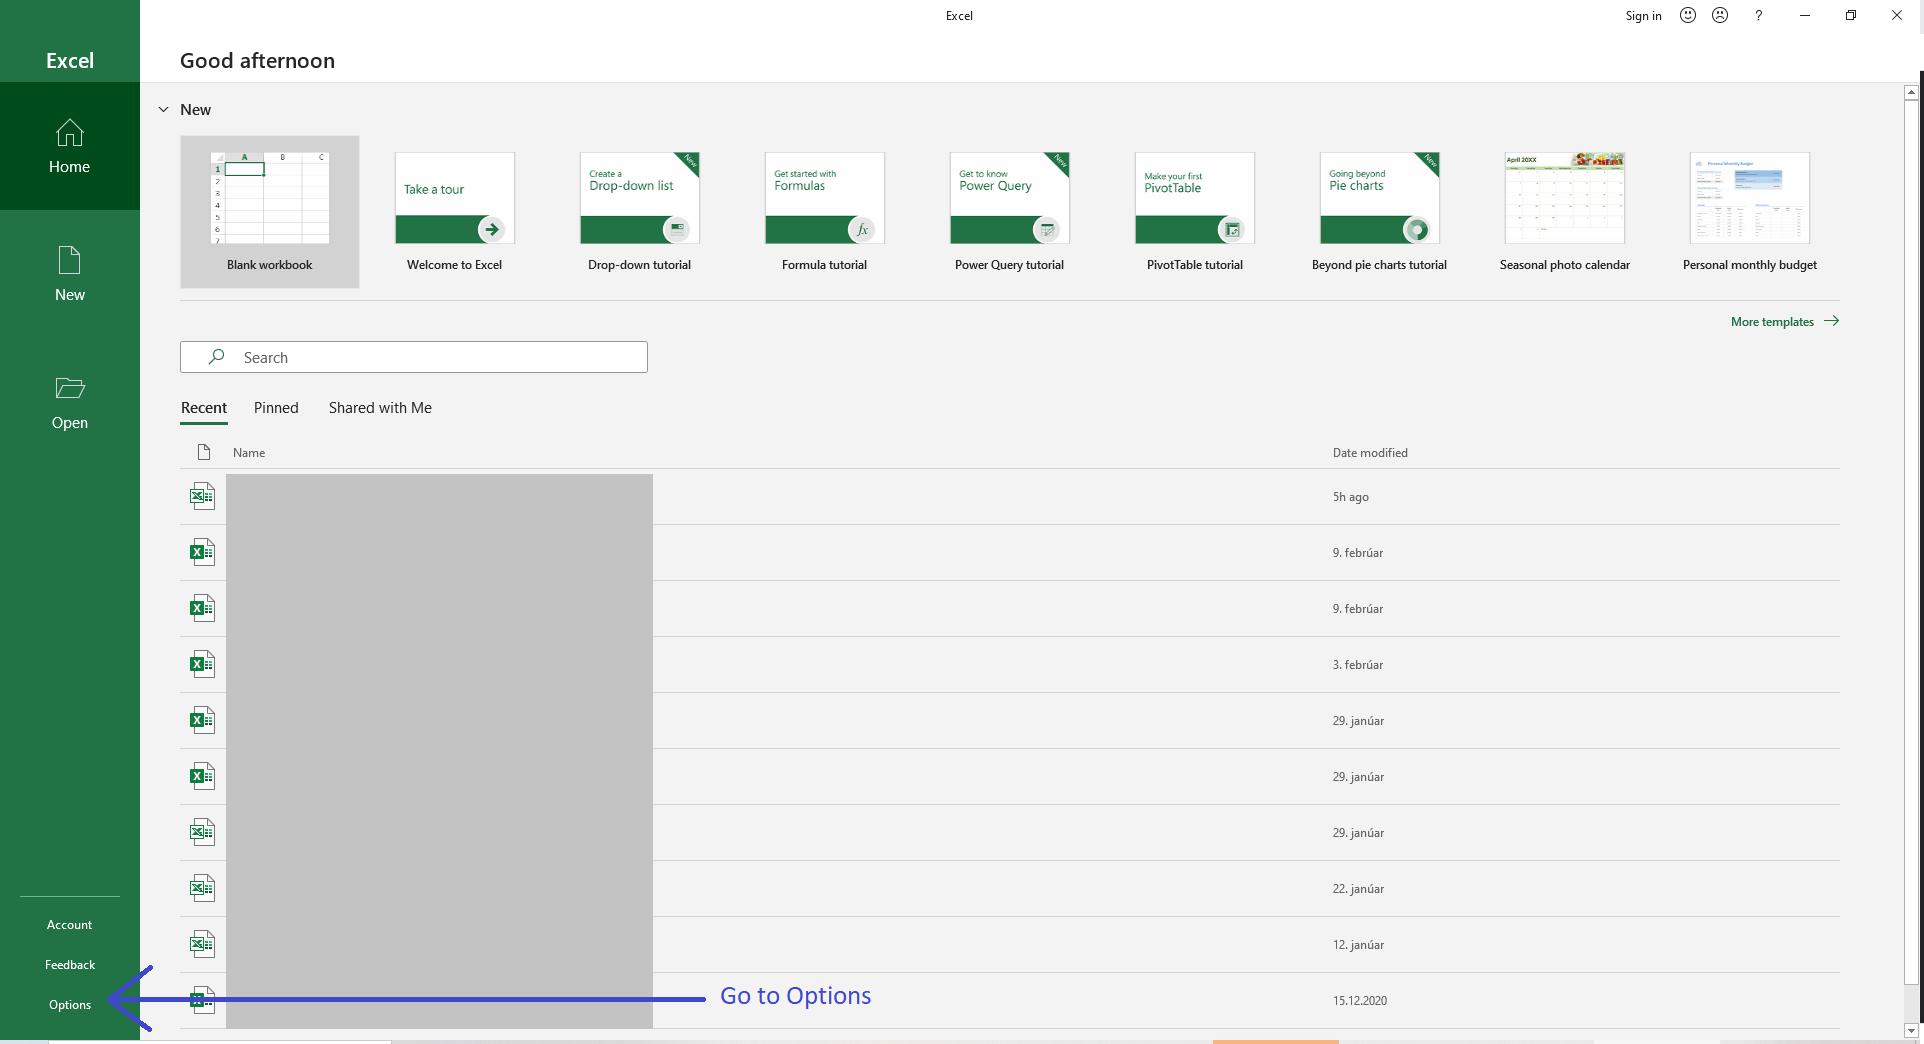Image resolution: width=1924 pixels, height=1044 pixels.
Task: Send a frown feedback face icon
Action: (1720, 15)
